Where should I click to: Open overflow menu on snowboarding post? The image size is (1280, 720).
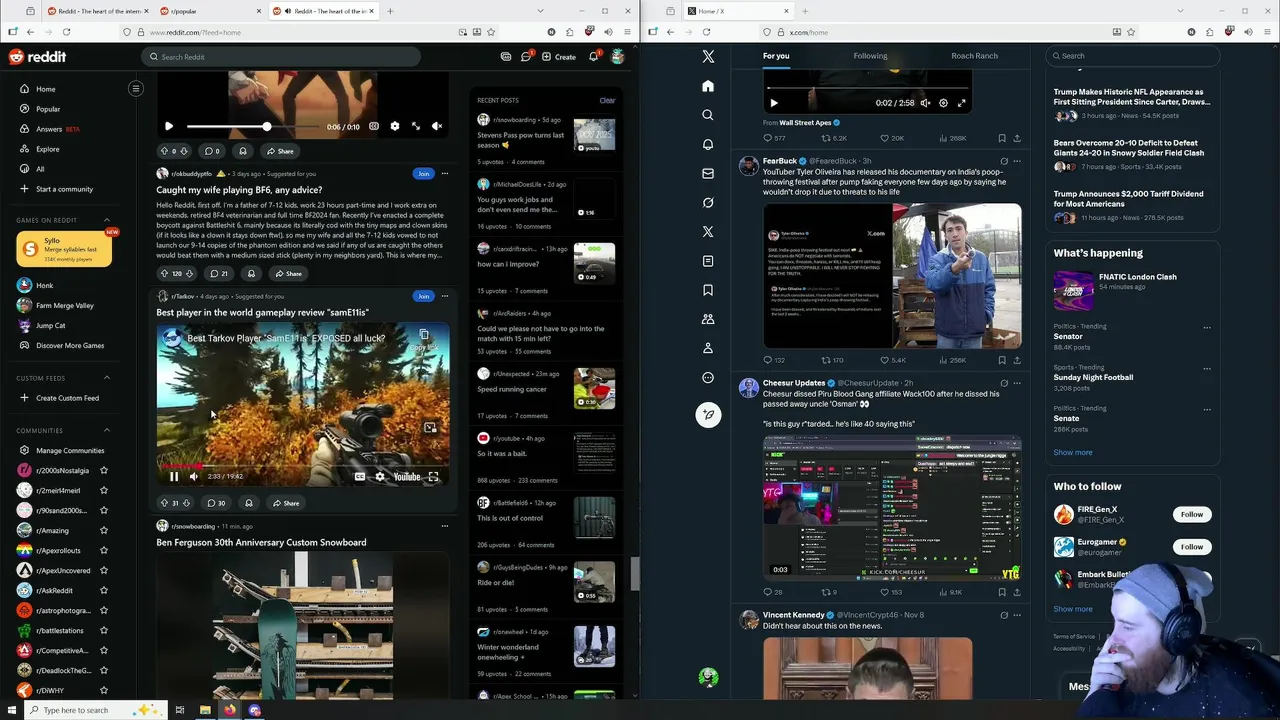(x=445, y=526)
